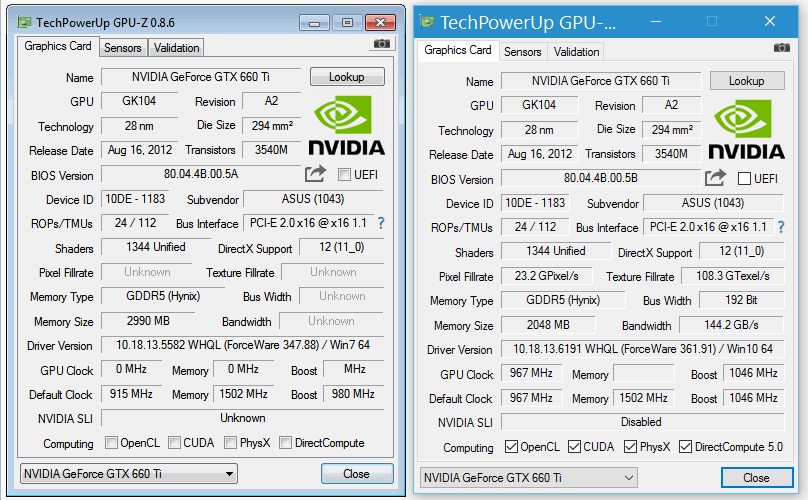The height and width of the screenshot is (500, 808).
Task: Click Pixel Fillrate 23.2 GPixel/s value
Action: pyautogui.click(x=546, y=276)
